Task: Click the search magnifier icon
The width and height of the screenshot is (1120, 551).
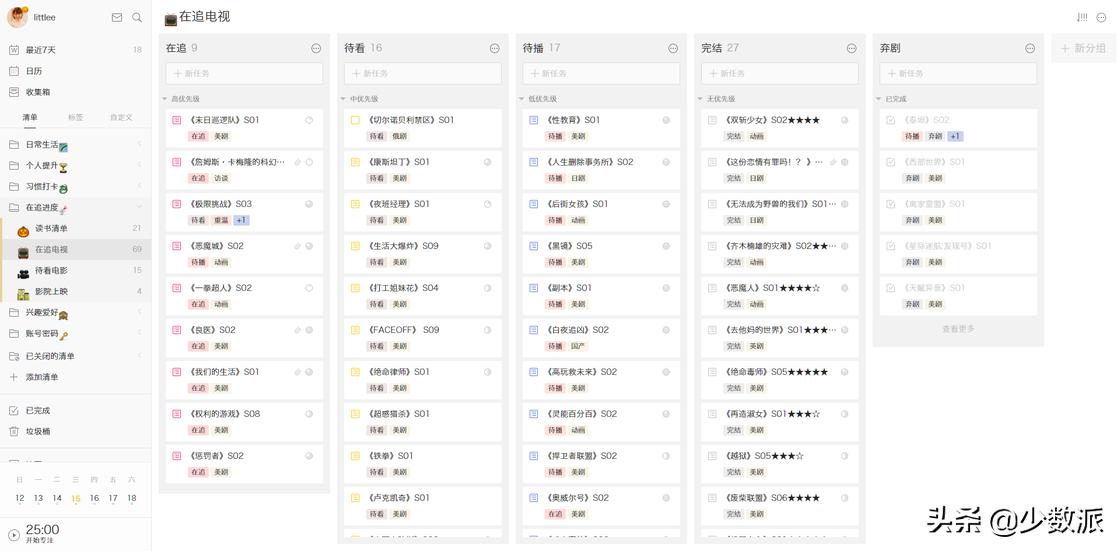Action: (x=137, y=17)
